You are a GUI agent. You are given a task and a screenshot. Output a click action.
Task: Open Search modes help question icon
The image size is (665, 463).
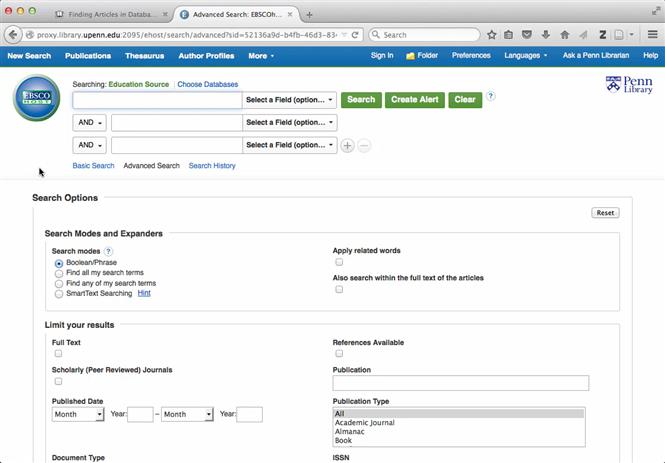[x=109, y=251]
